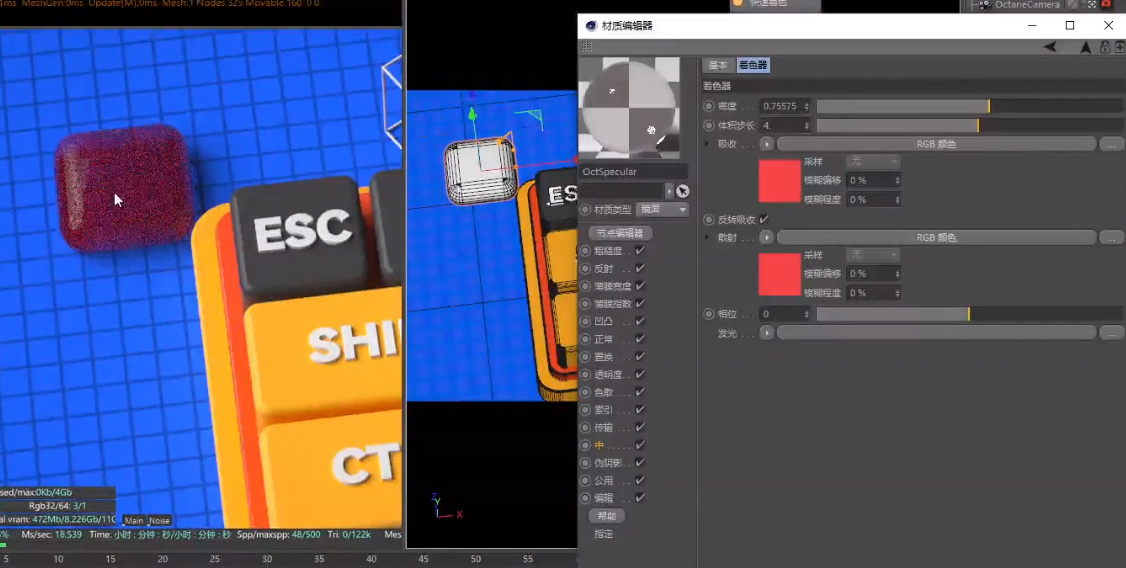
Task: Click the keyframe dot beside 透明度
Action: 585,374
